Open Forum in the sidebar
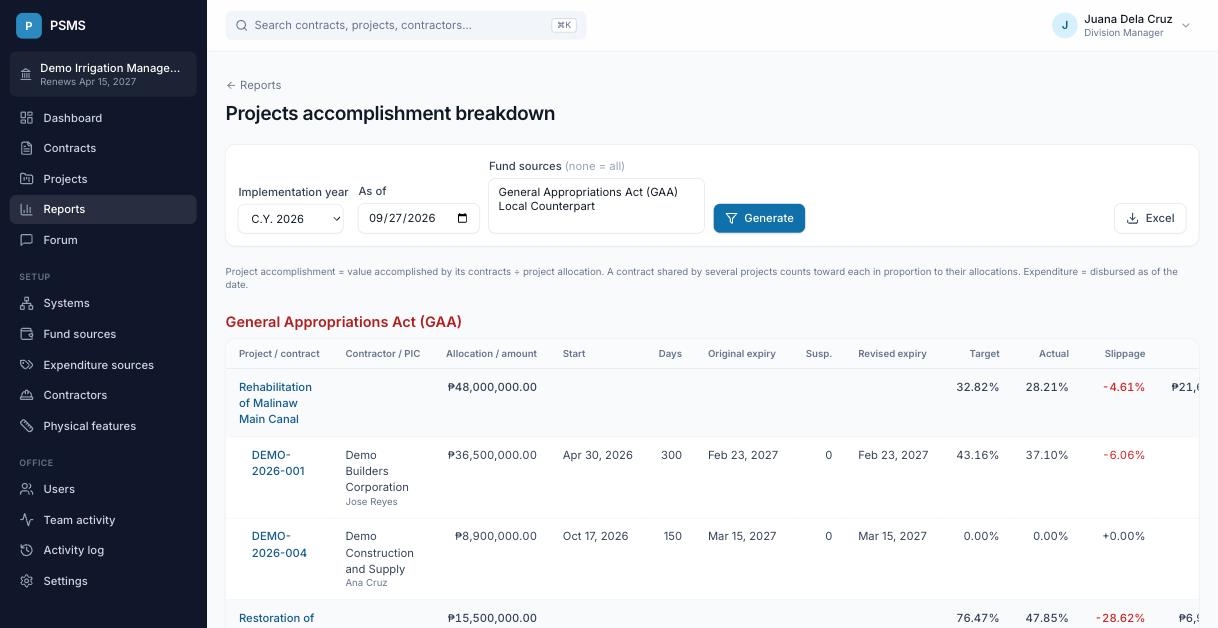This screenshot has height=628, width=1218. [103, 240]
